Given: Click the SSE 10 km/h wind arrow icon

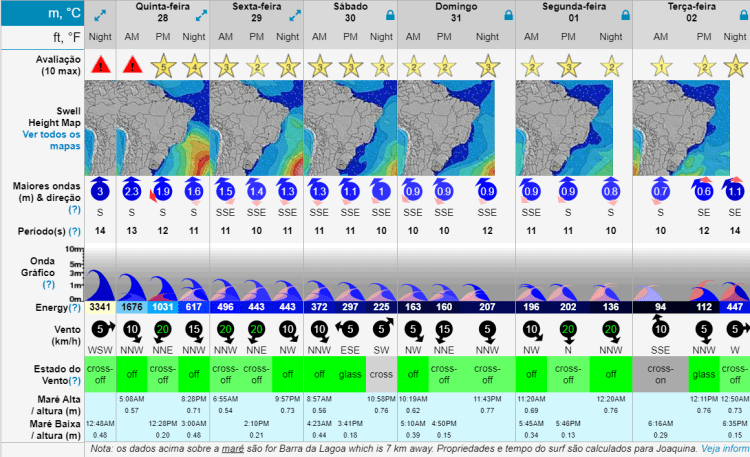Looking at the screenshot, I should pos(660,327).
